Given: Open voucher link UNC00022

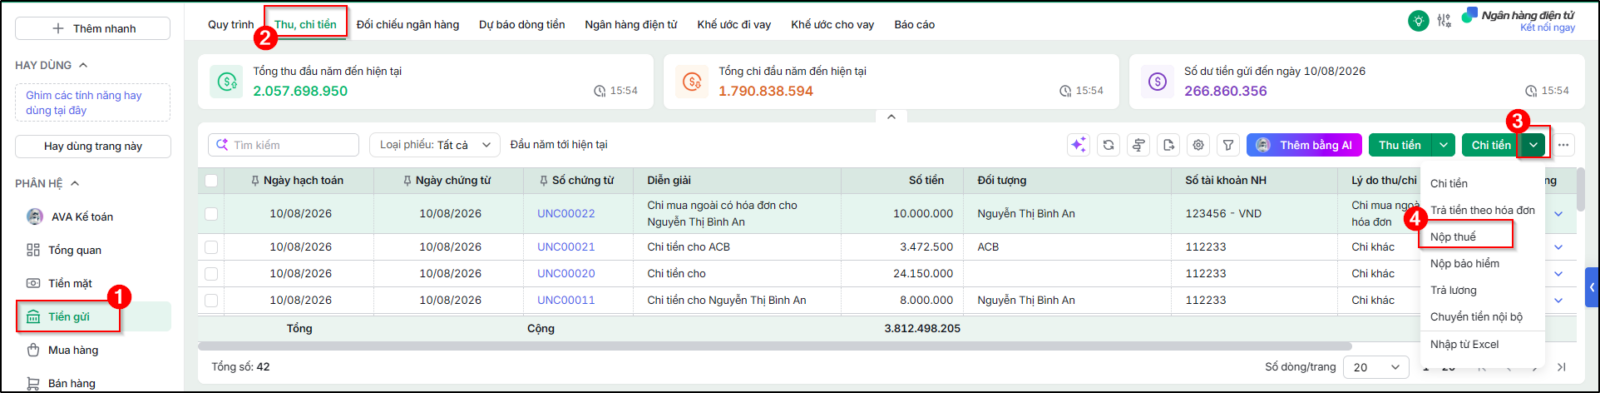Looking at the screenshot, I should [x=566, y=214].
